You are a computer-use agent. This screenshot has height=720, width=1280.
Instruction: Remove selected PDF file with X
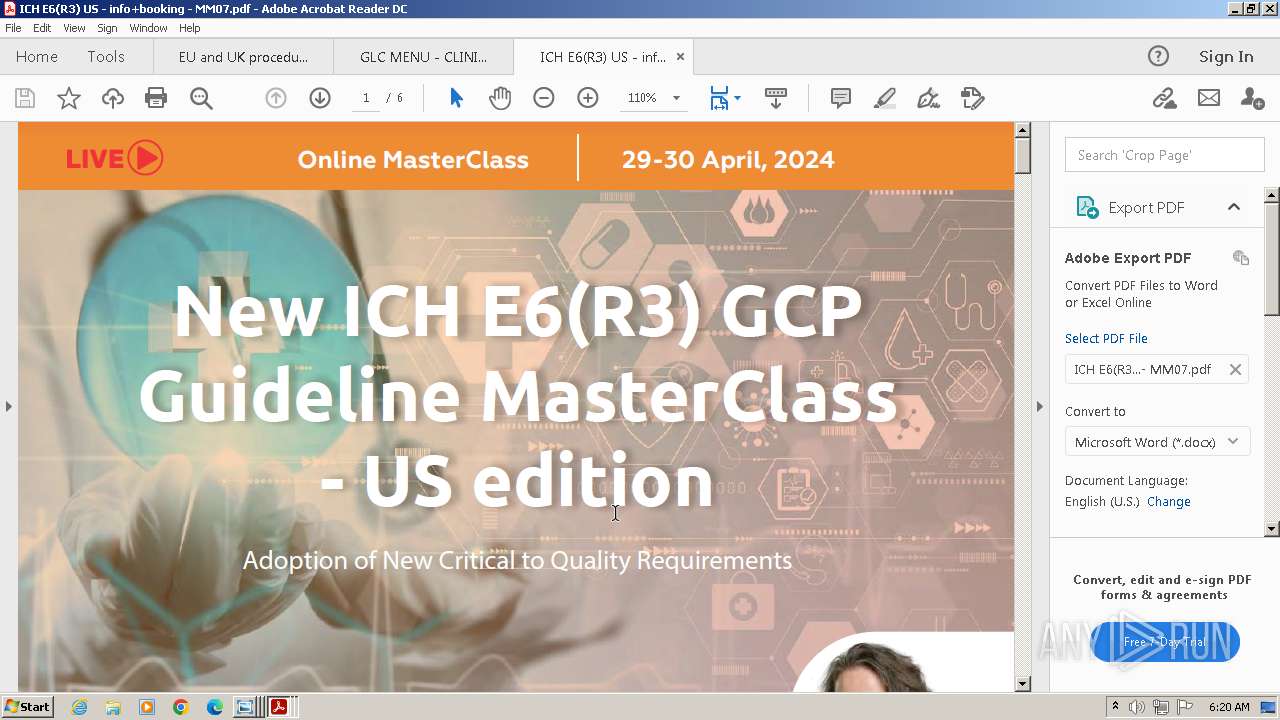(1235, 369)
